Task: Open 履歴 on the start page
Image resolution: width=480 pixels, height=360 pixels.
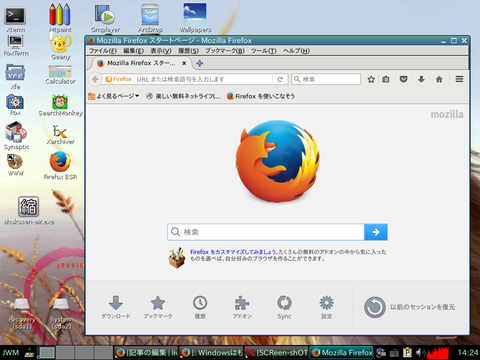Action: pyautogui.click(x=200, y=307)
